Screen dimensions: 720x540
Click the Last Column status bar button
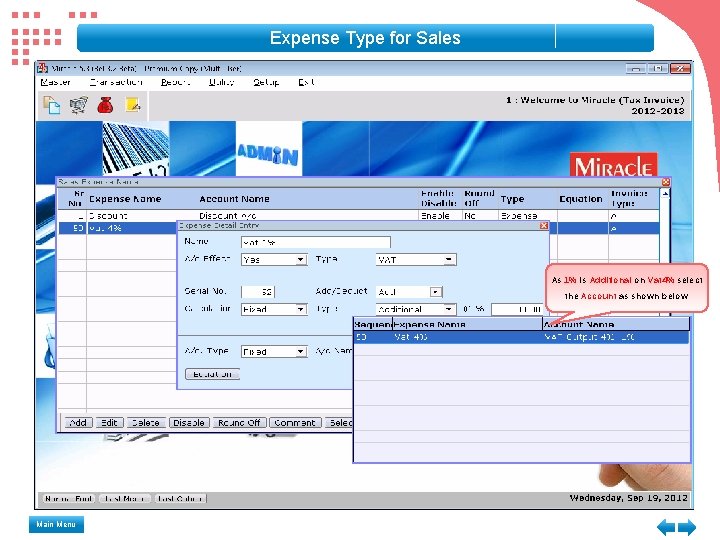[180, 498]
